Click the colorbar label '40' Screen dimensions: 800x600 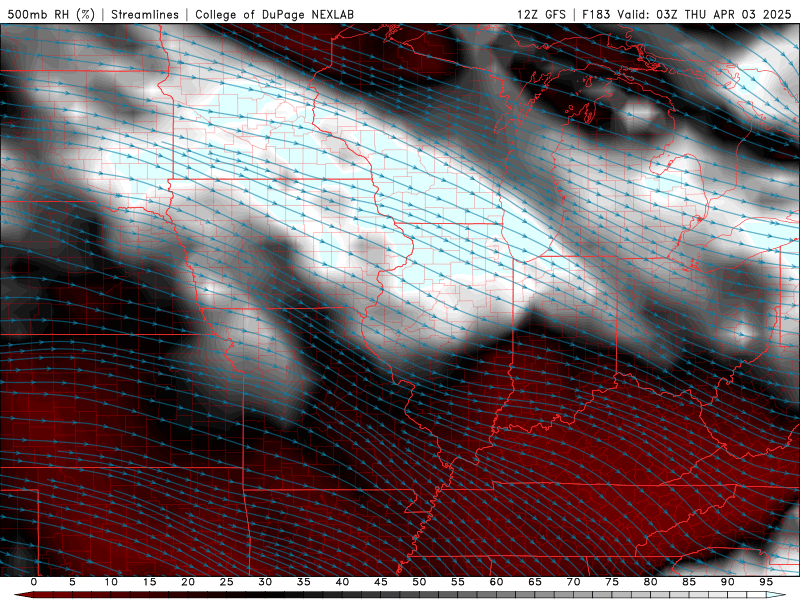342,582
